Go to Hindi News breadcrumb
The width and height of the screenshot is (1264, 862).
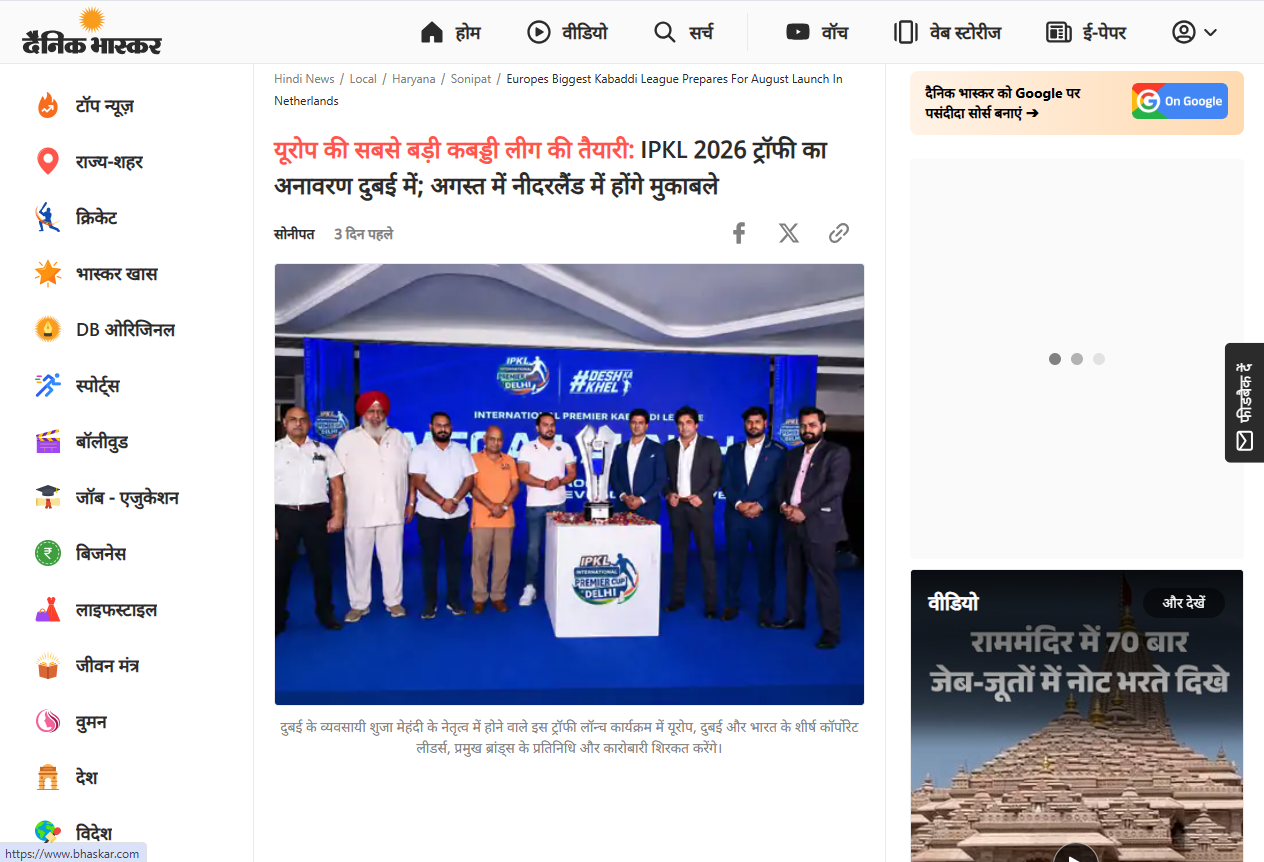click(304, 79)
